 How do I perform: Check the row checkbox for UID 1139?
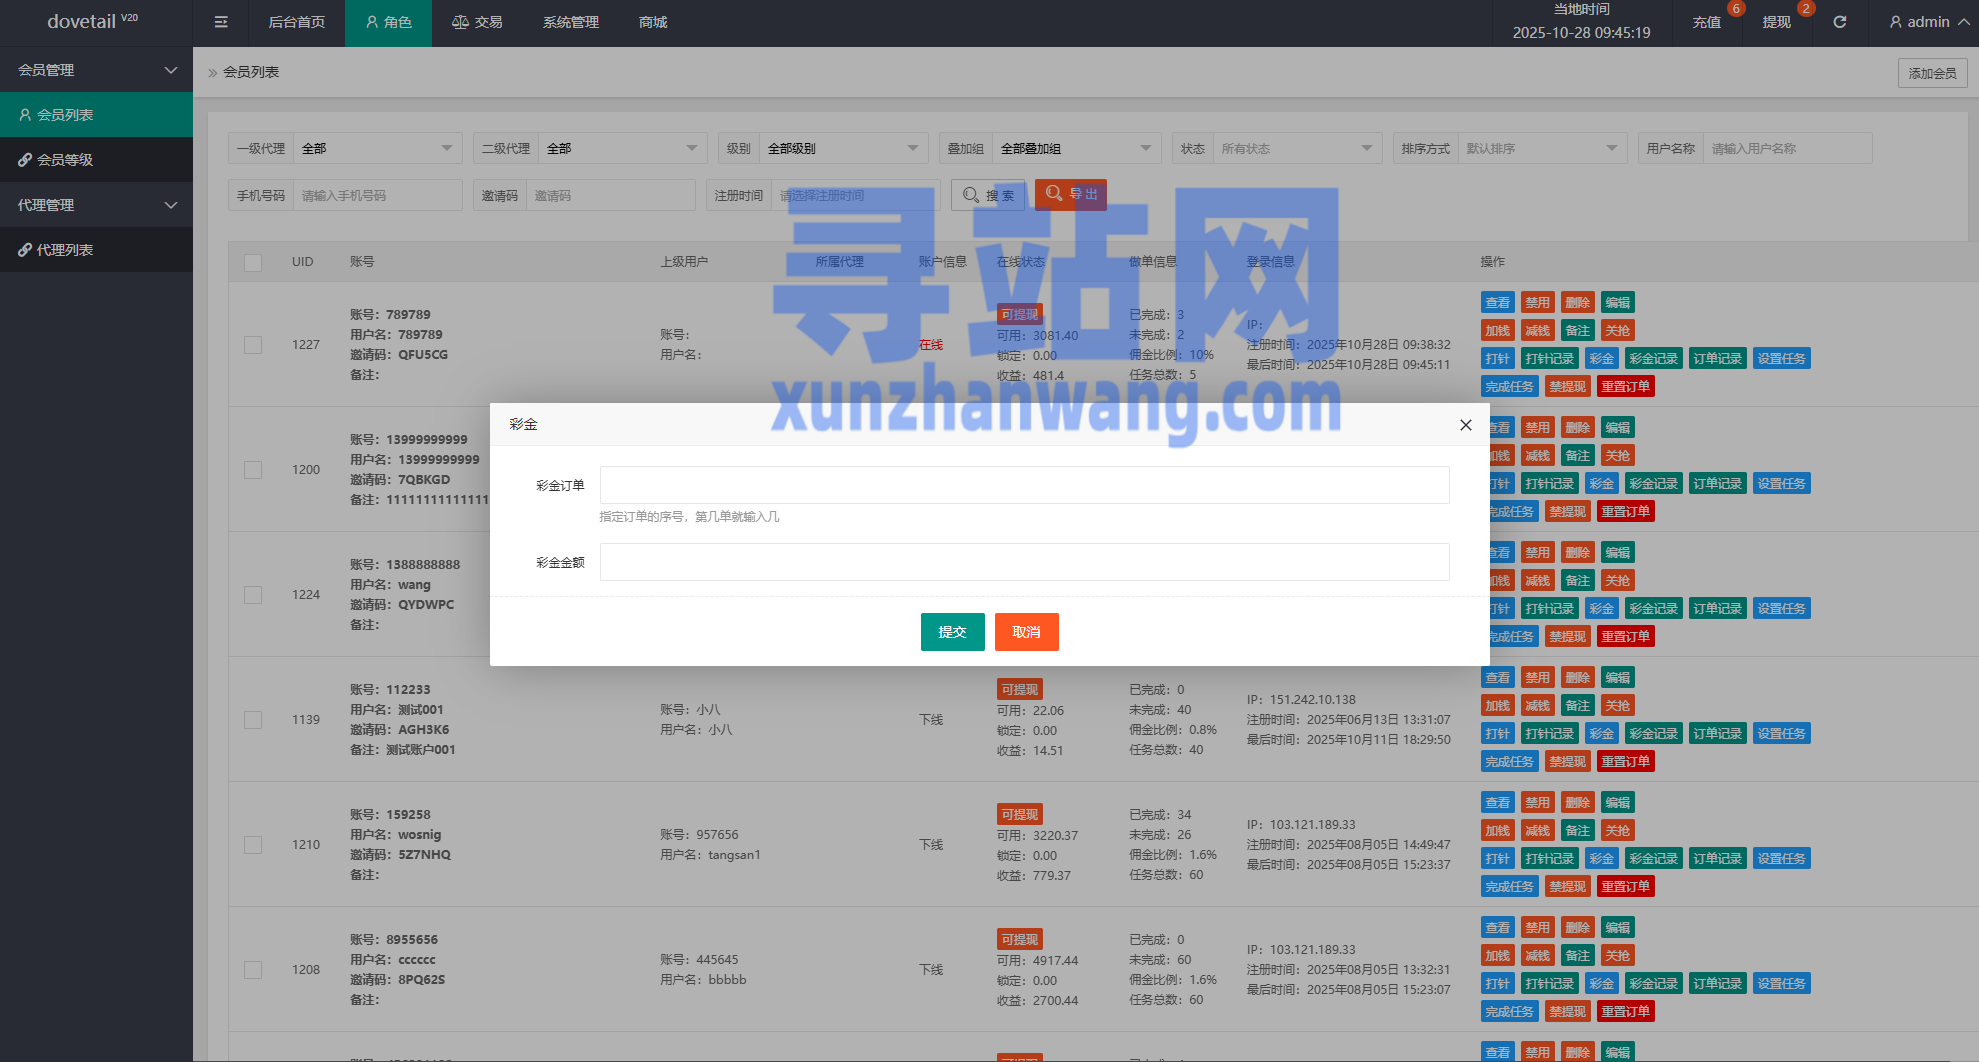(x=253, y=720)
